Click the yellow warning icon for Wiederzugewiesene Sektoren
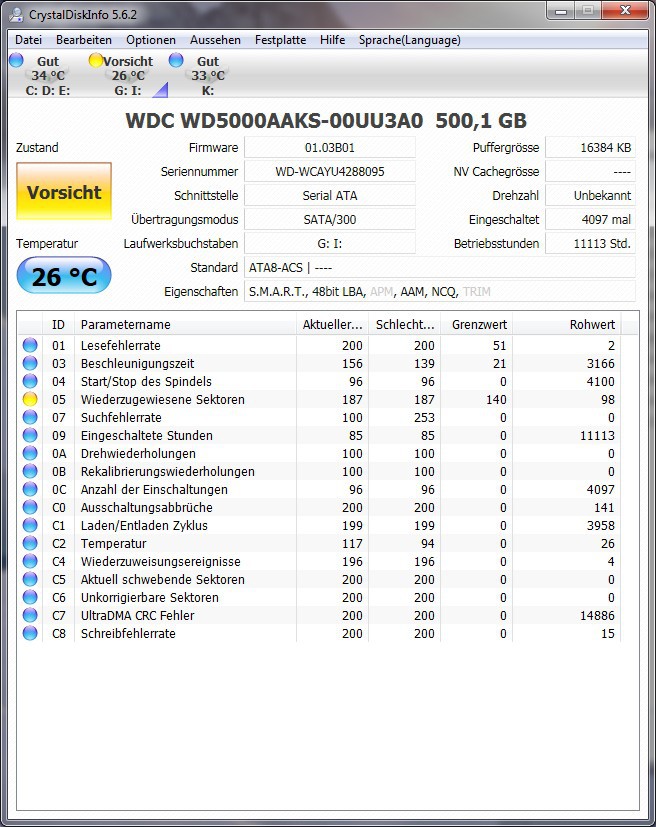Viewport: 656px width, 827px height. click(30, 399)
